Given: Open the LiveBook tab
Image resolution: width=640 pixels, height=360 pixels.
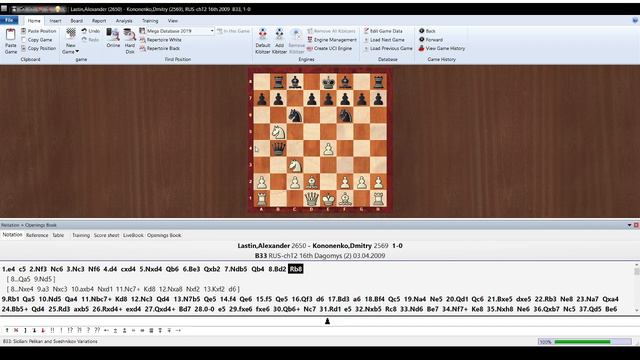Looking at the screenshot, I should pyautogui.click(x=133, y=236).
